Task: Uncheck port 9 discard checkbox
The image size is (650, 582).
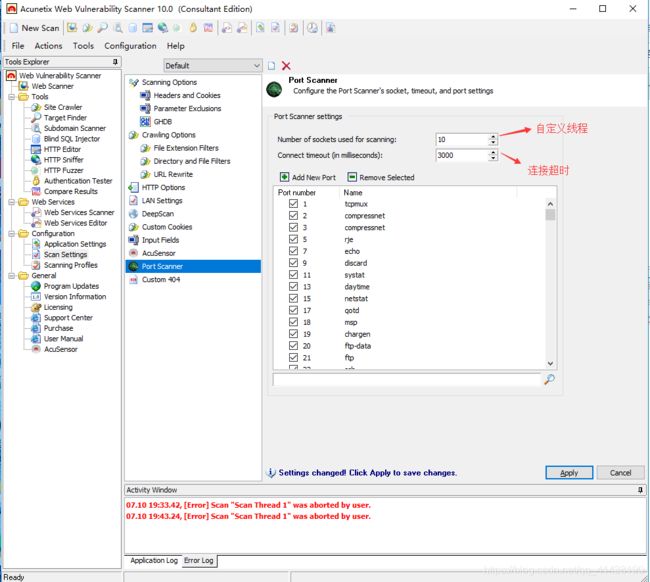Action: point(293,263)
